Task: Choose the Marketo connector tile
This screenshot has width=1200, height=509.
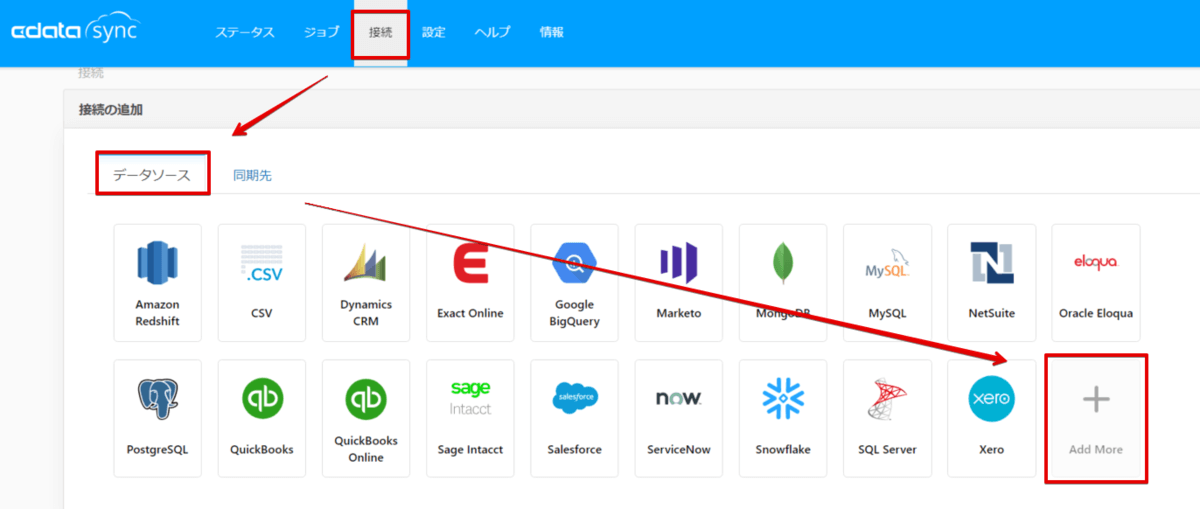Action: tap(678, 283)
